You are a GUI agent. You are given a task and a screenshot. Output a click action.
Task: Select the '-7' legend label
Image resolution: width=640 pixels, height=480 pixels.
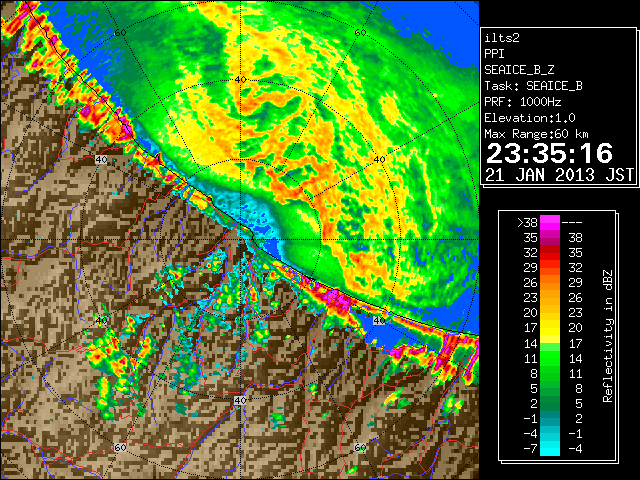[x=530, y=449]
